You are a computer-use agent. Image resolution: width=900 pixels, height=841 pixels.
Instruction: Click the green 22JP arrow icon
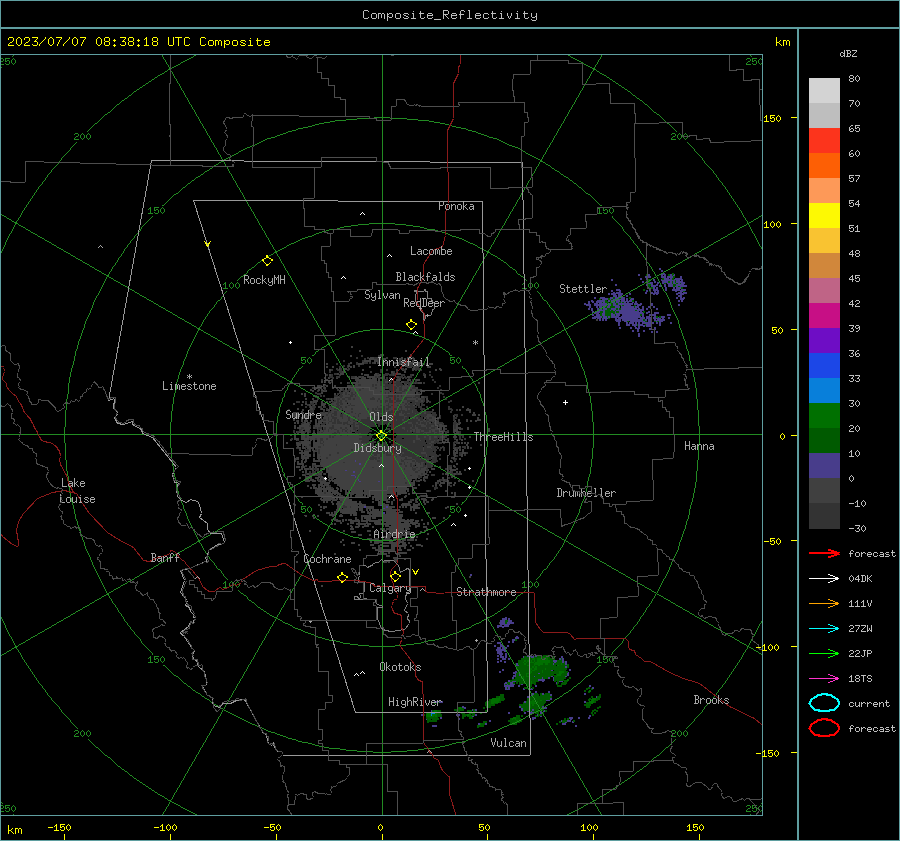point(824,653)
